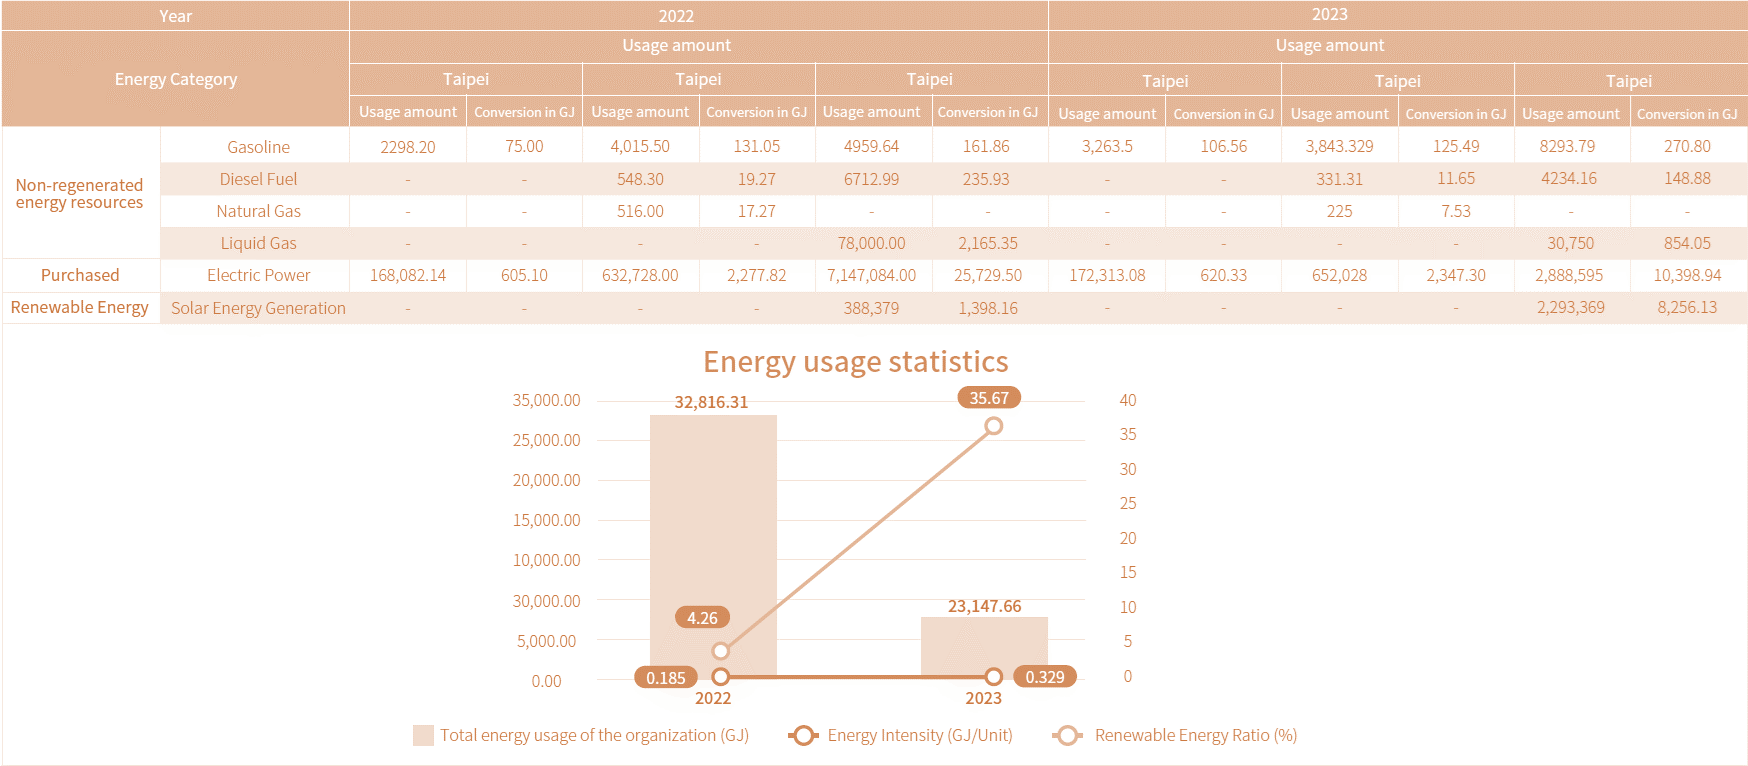1748x766 pixels.
Task: Click the Solar Energy Generation row label
Action: coord(258,308)
